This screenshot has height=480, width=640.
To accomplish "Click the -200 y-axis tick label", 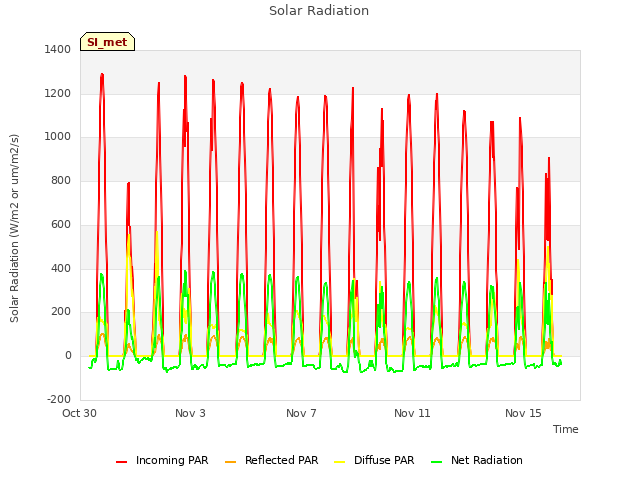I will click(59, 399).
